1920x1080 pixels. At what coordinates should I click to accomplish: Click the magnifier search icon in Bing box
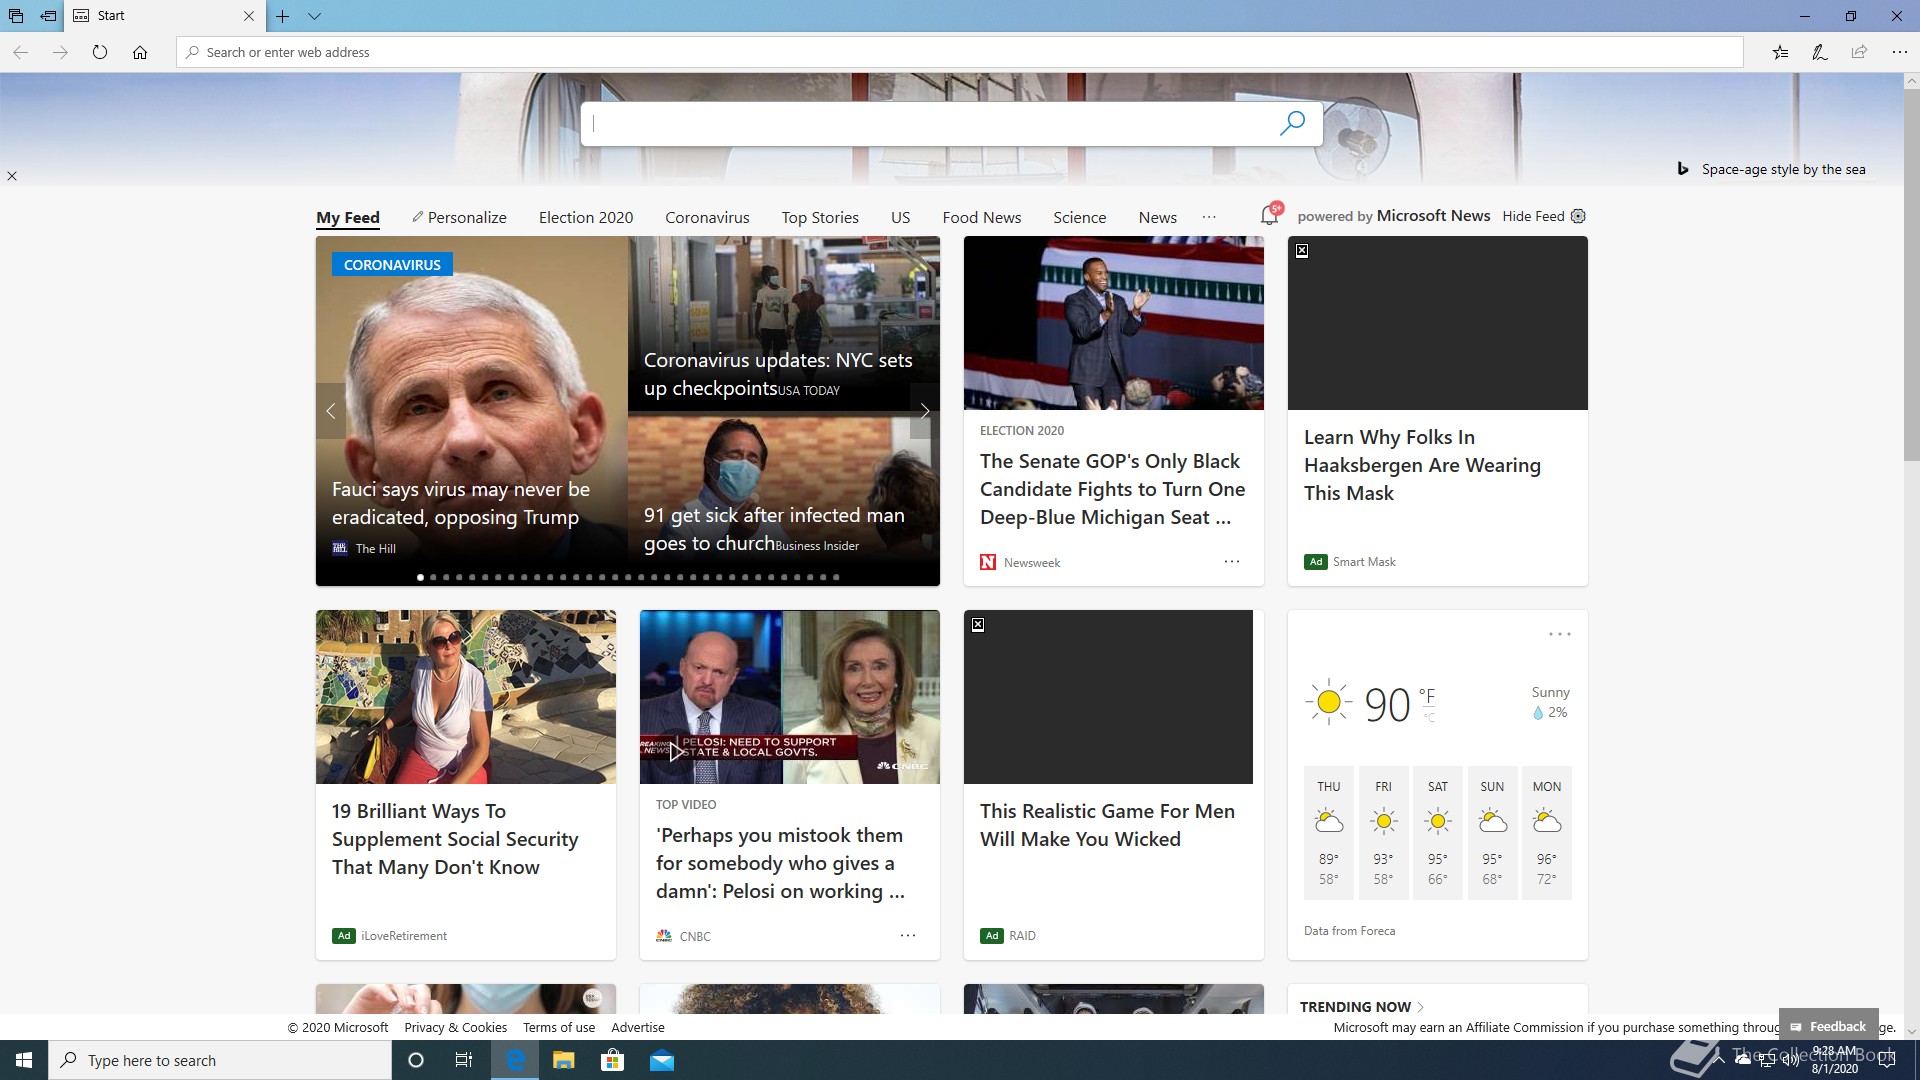[1292, 123]
